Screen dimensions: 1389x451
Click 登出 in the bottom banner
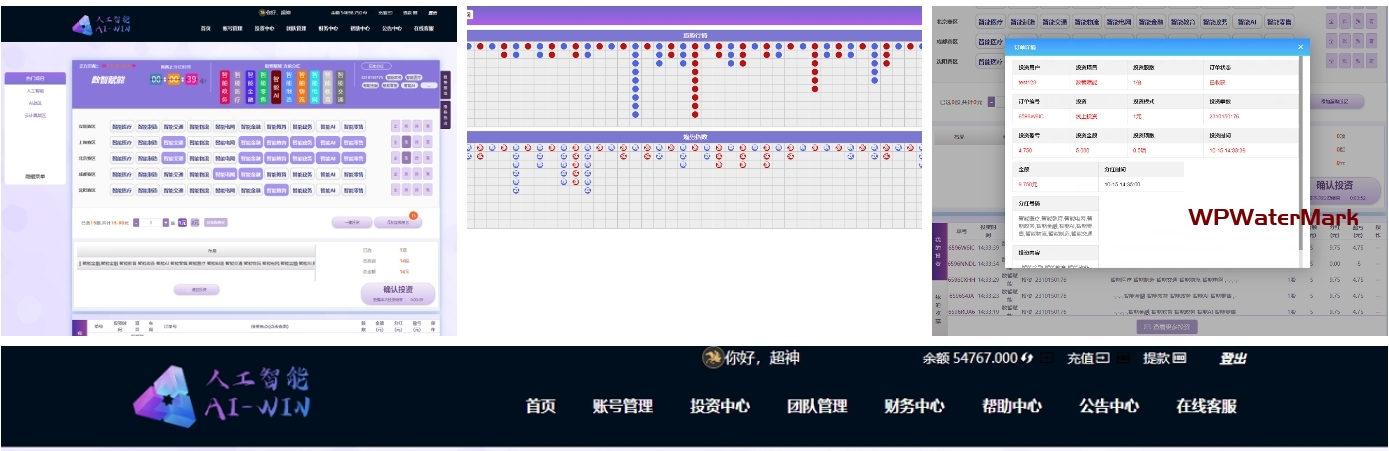pyautogui.click(x=1232, y=358)
